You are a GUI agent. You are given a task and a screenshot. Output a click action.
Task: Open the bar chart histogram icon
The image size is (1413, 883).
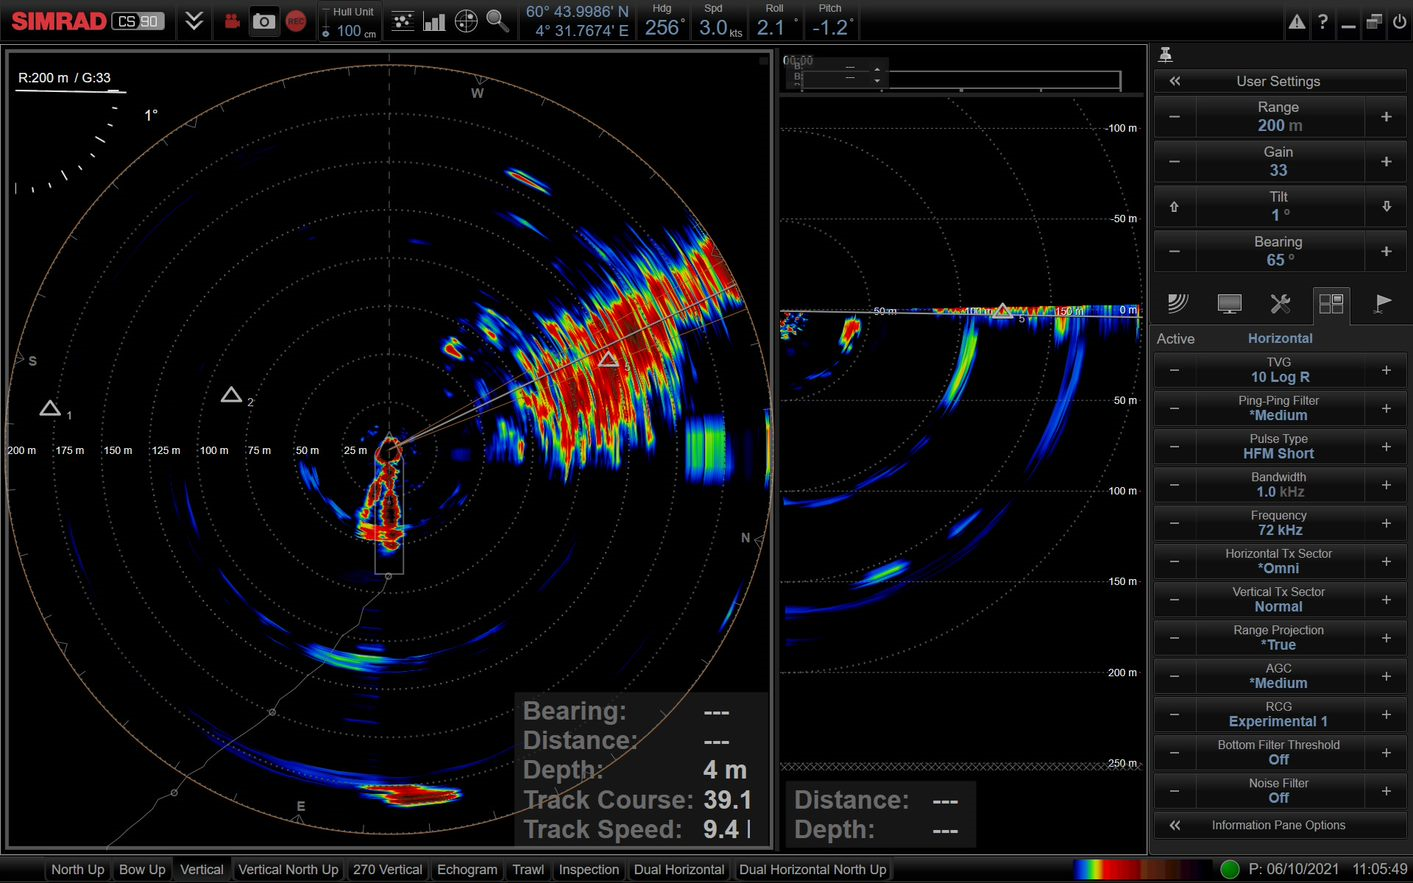[434, 21]
